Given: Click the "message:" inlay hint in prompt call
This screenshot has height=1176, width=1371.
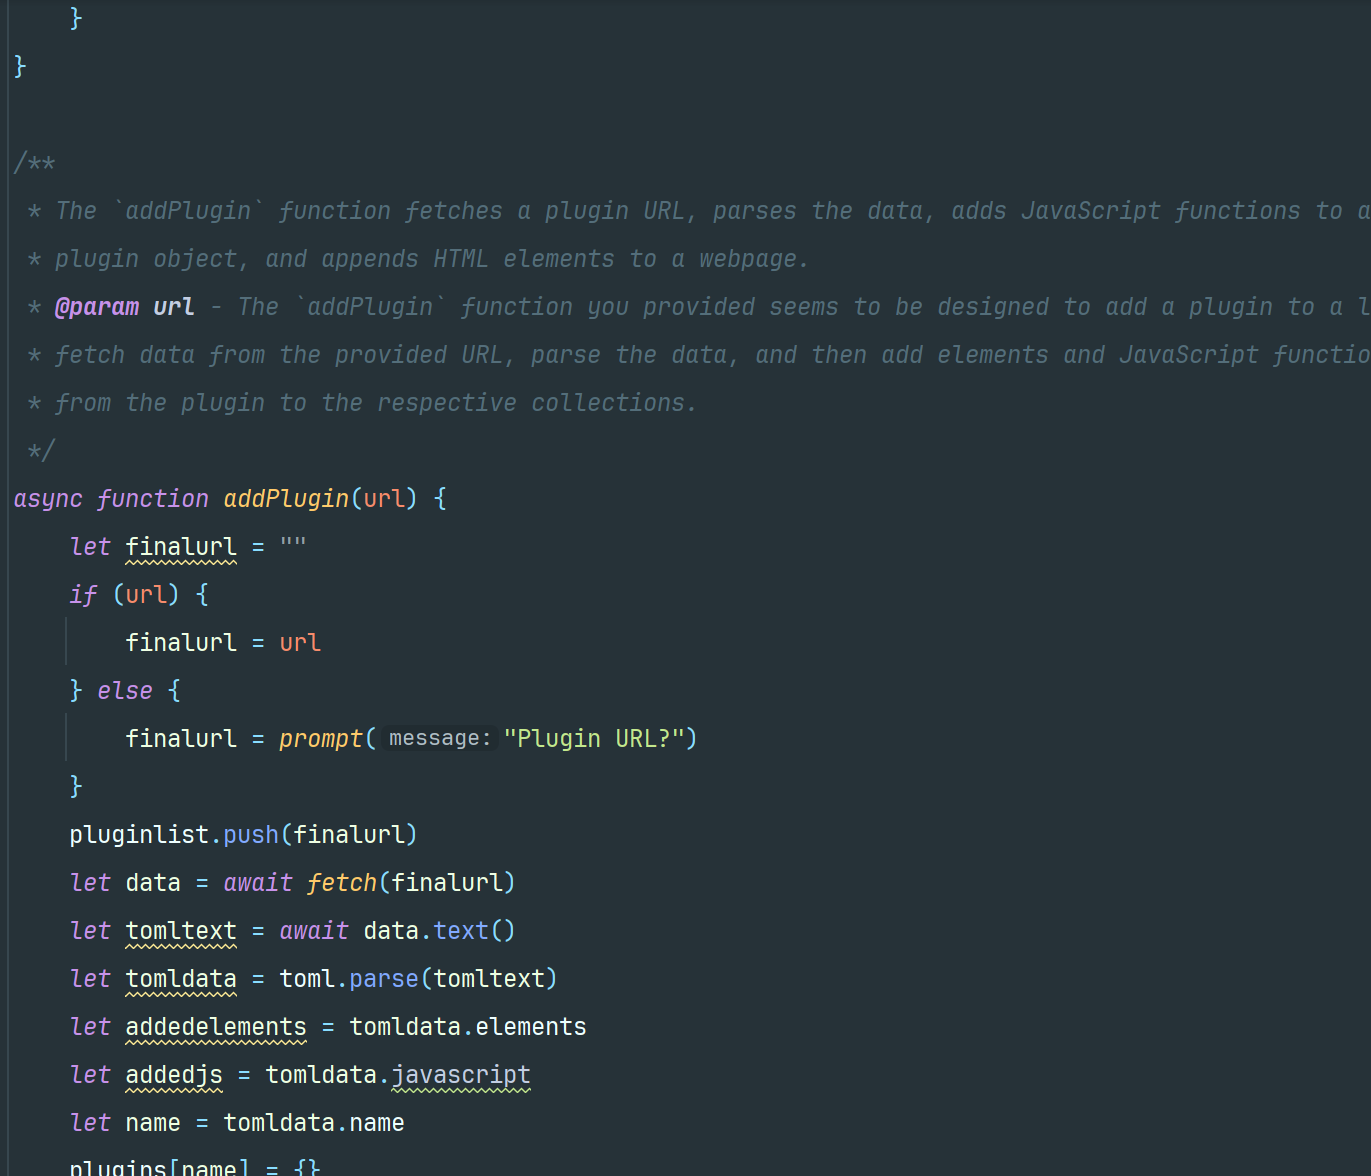Looking at the screenshot, I should pos(440,738).
